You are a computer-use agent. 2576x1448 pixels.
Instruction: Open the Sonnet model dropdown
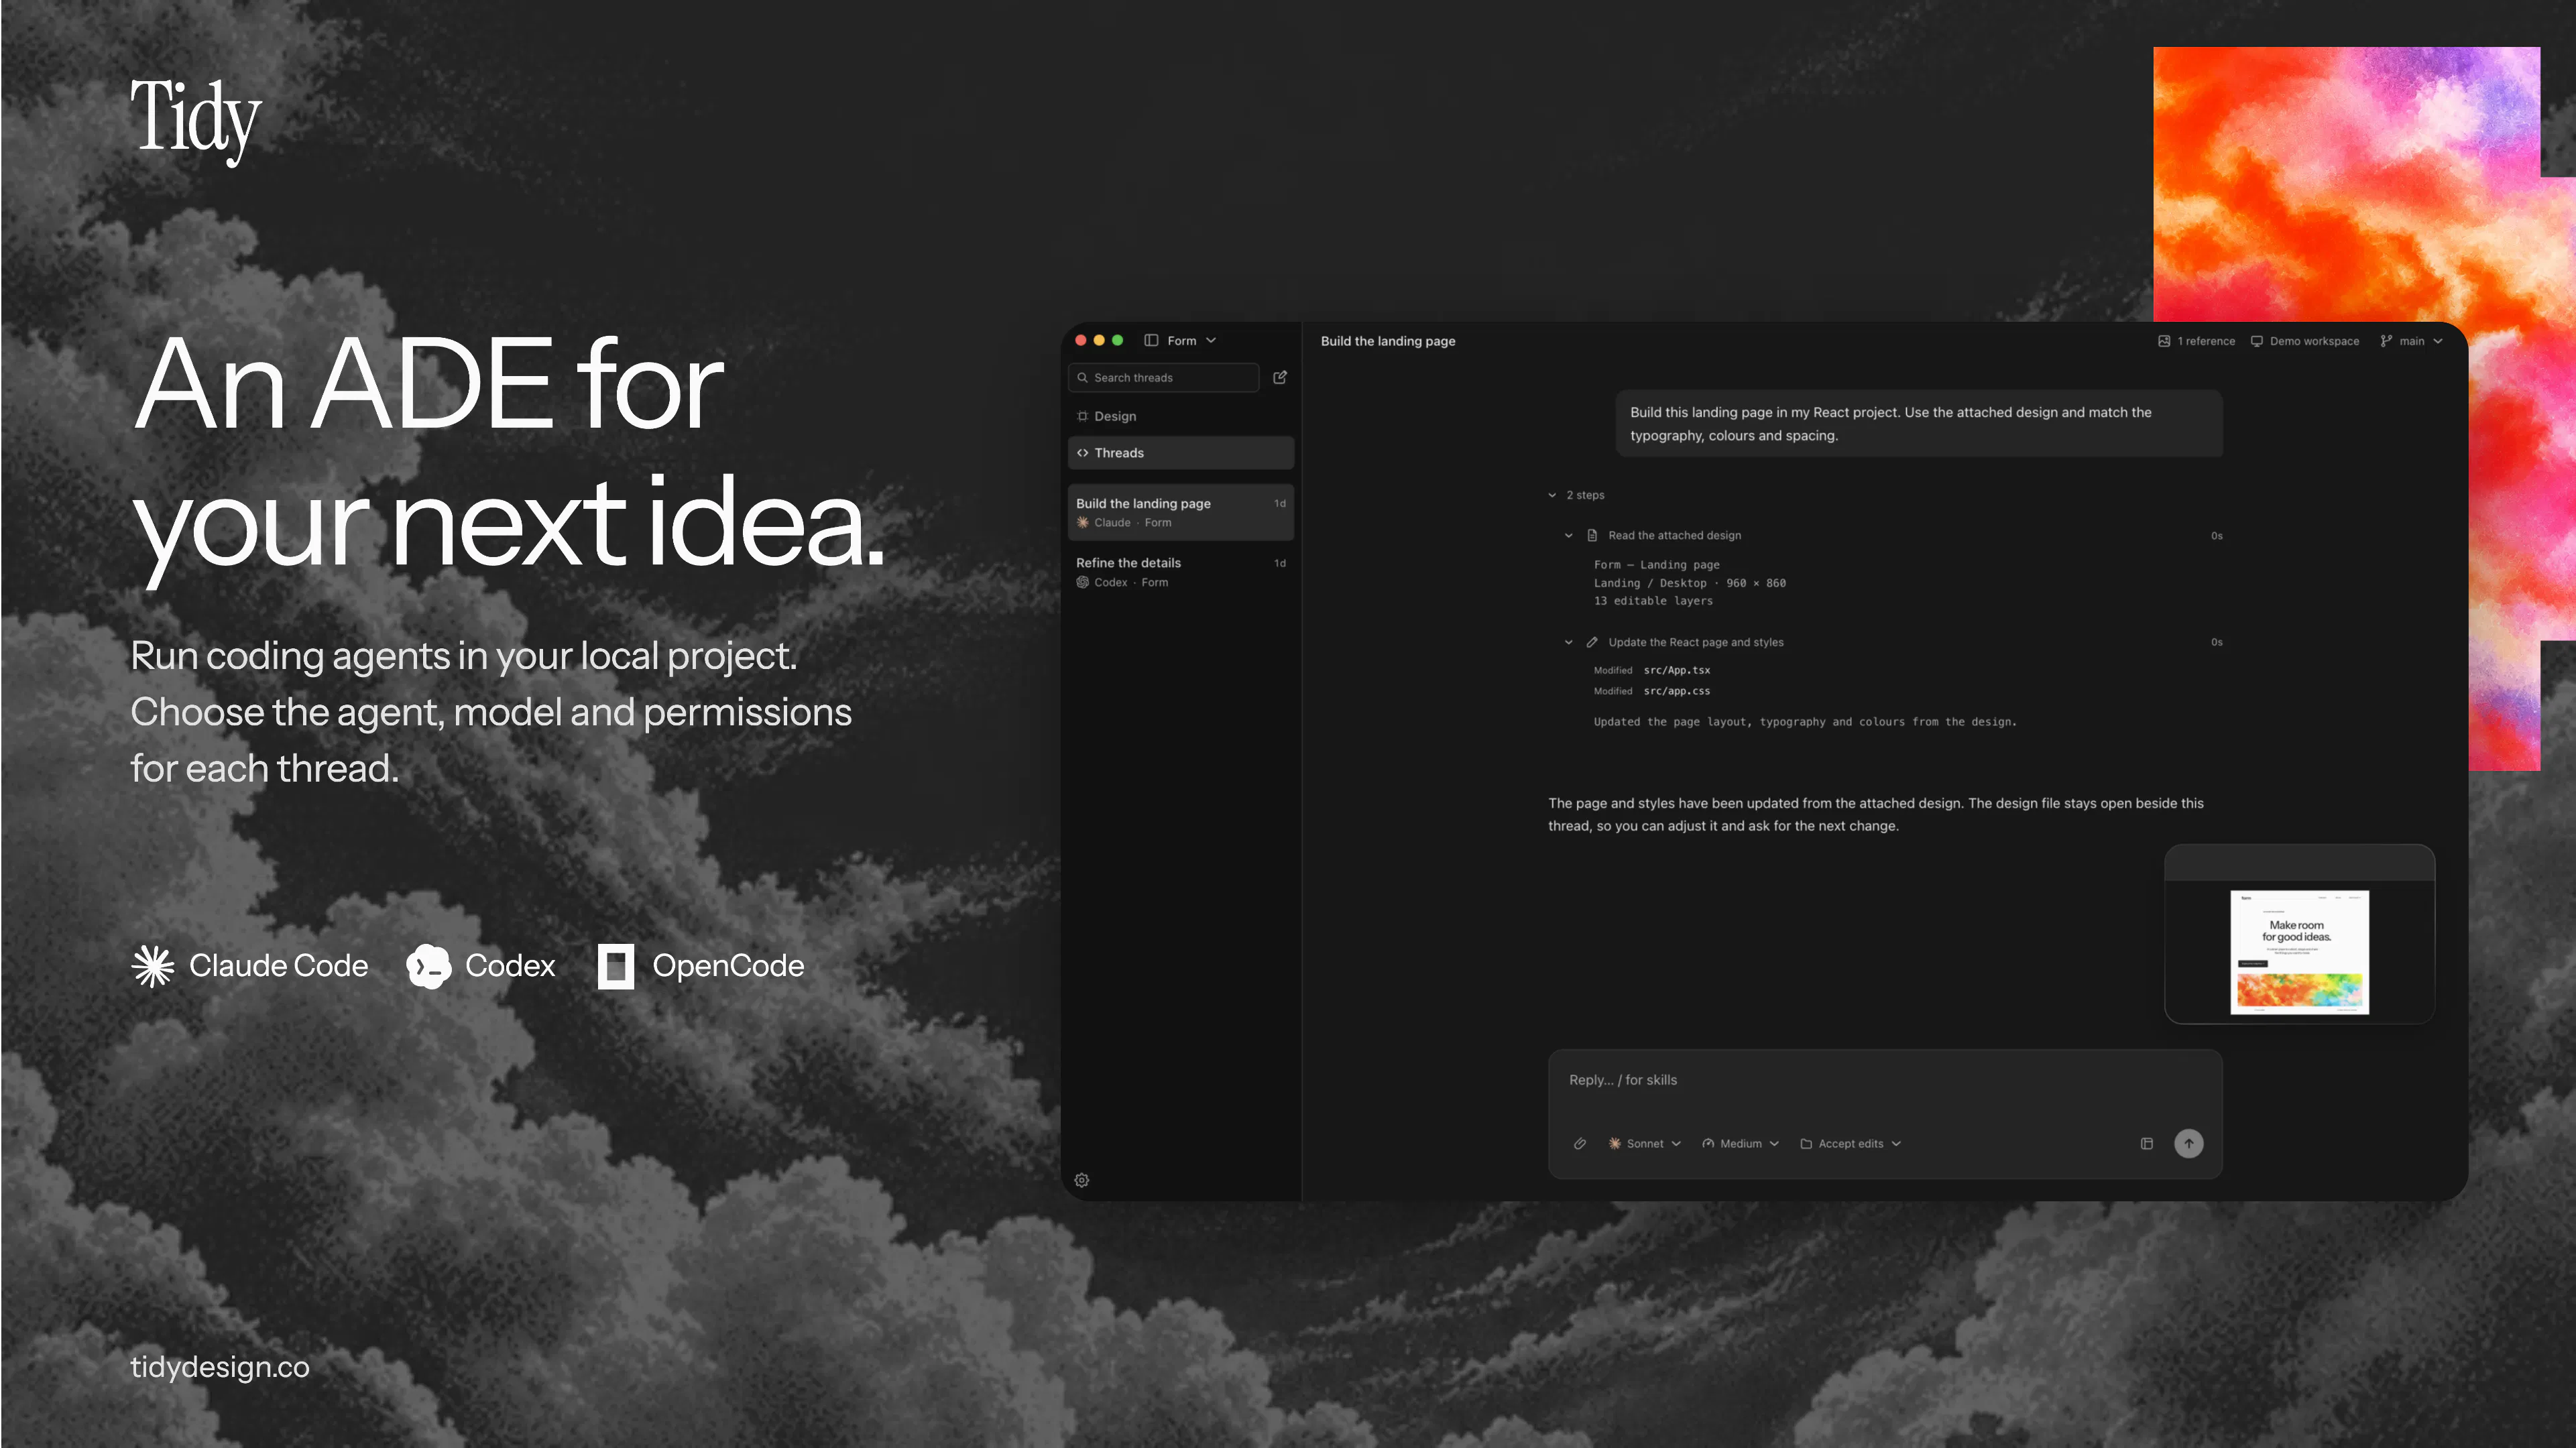point(1645,1143)
